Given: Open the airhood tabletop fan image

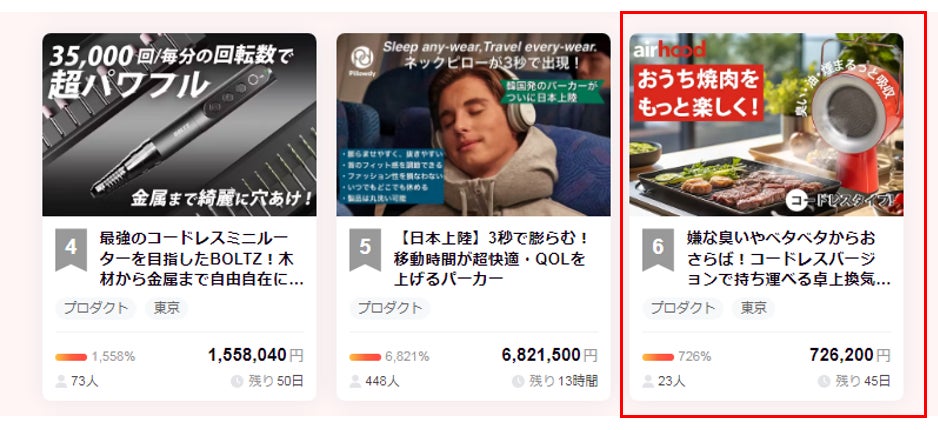Looking at the screenshot, I should (766, 124).
